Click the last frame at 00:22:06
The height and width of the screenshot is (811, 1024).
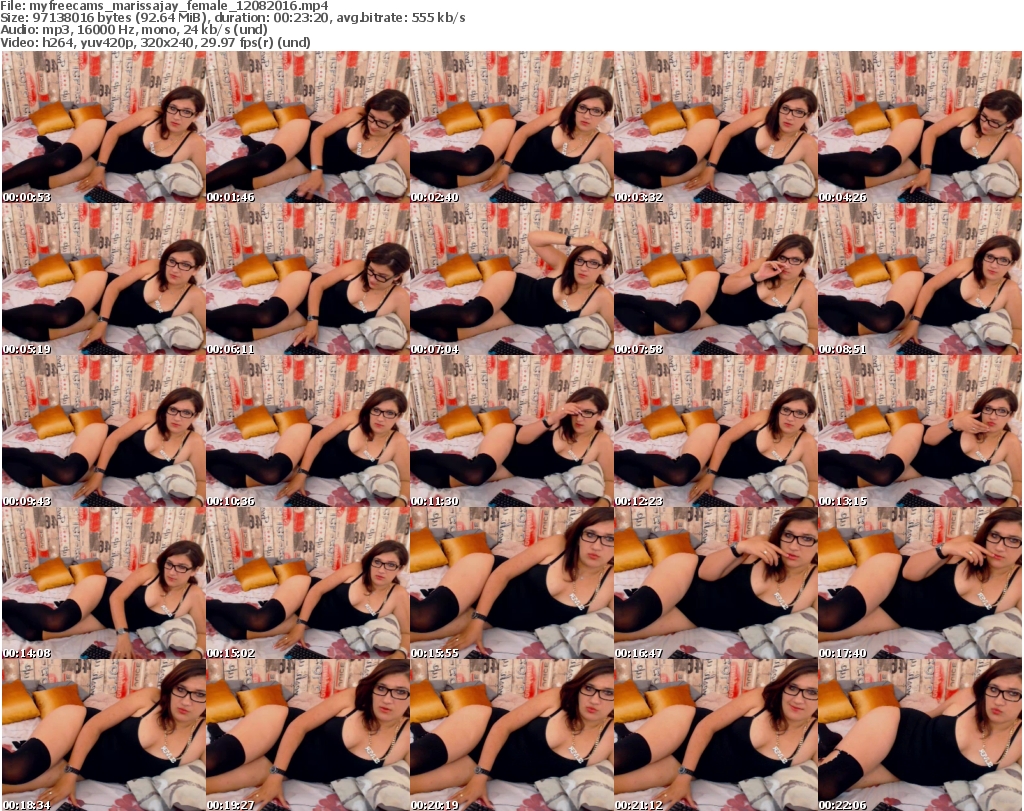tap(920, 735)
